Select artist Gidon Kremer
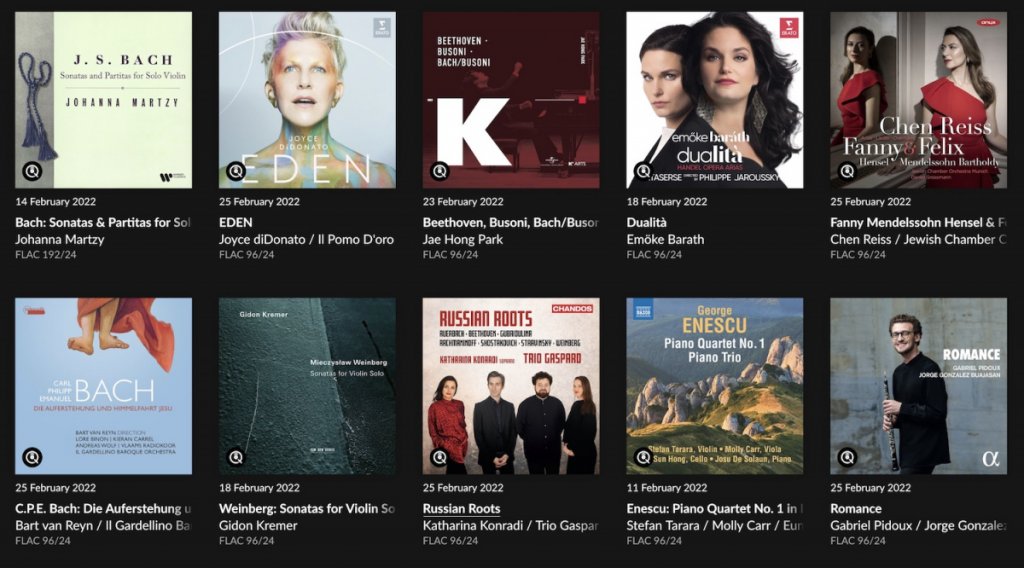 258,526
